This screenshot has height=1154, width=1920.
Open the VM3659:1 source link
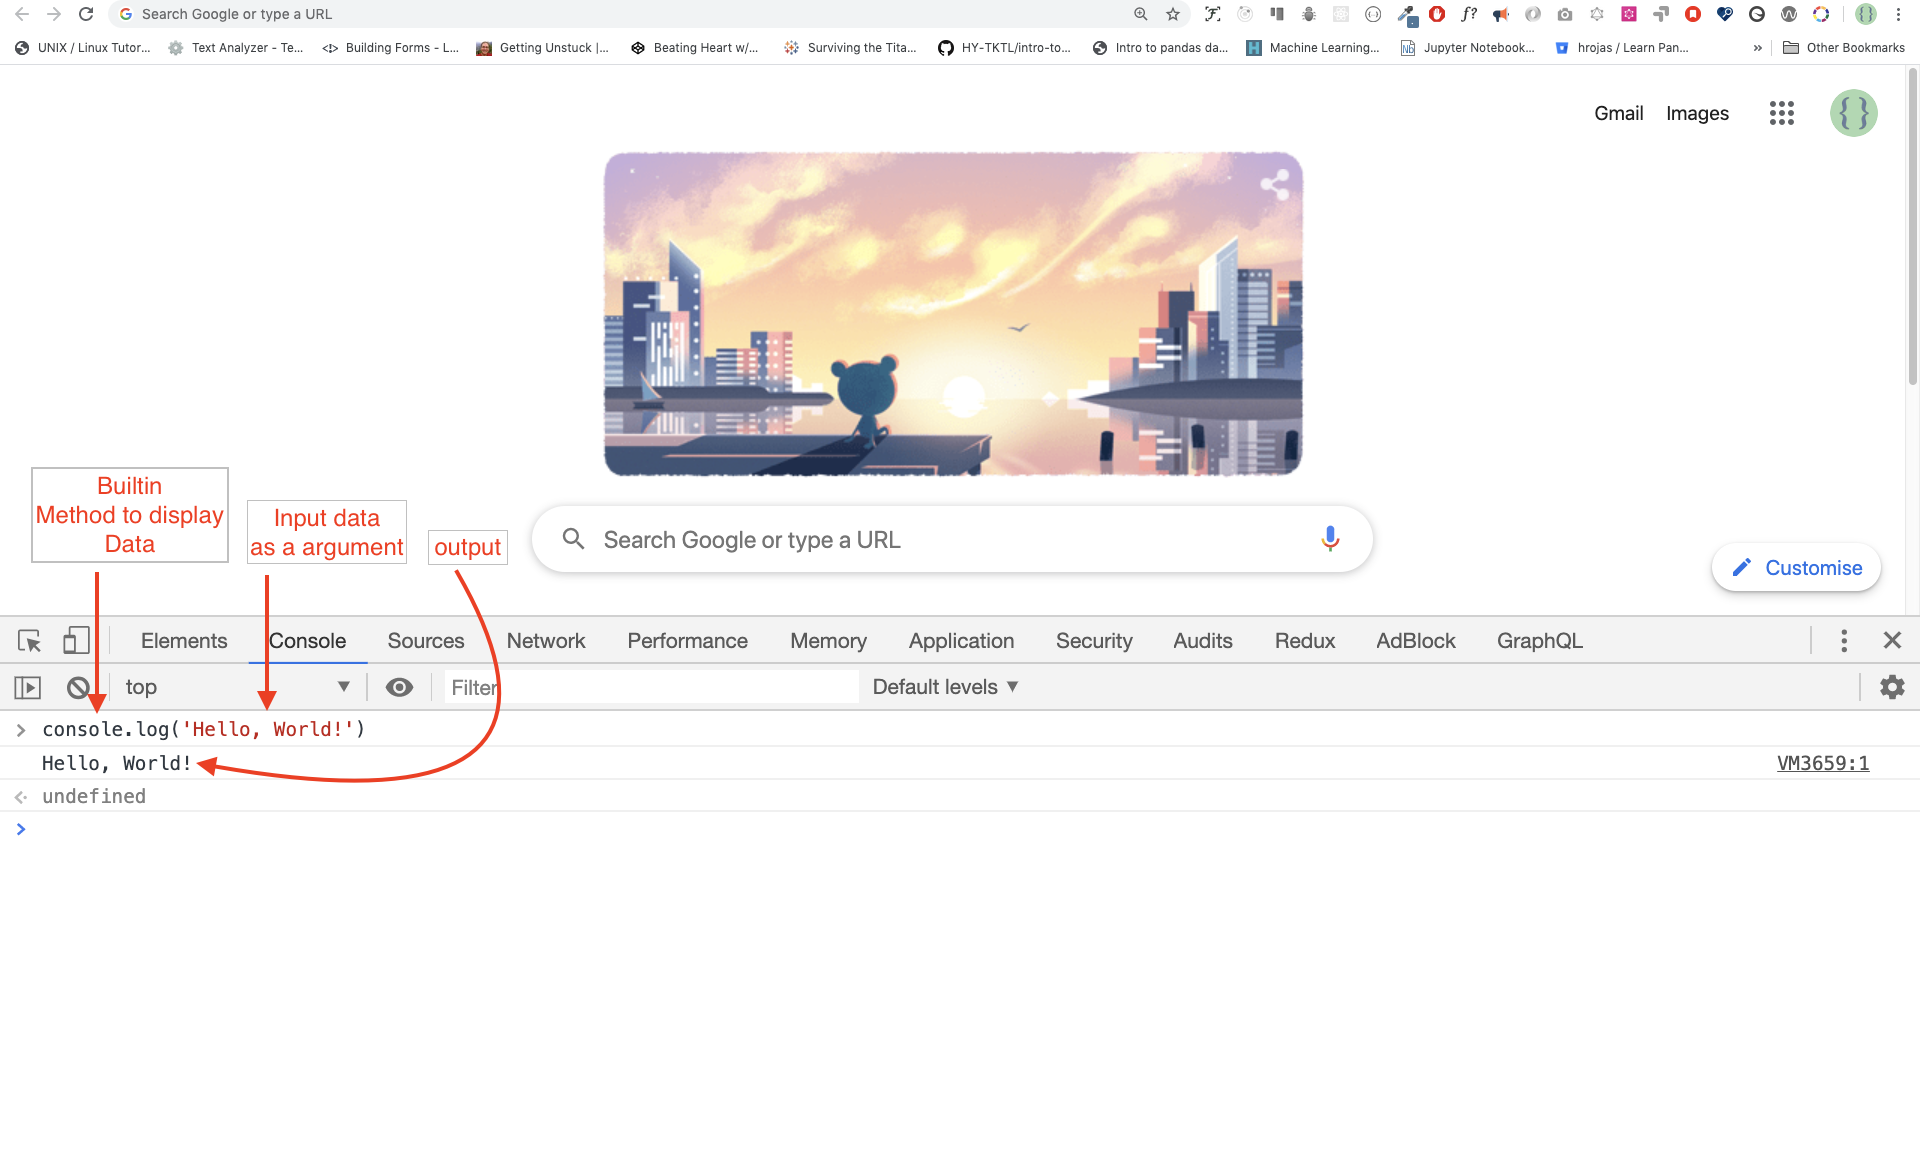tap(1822, 764)
